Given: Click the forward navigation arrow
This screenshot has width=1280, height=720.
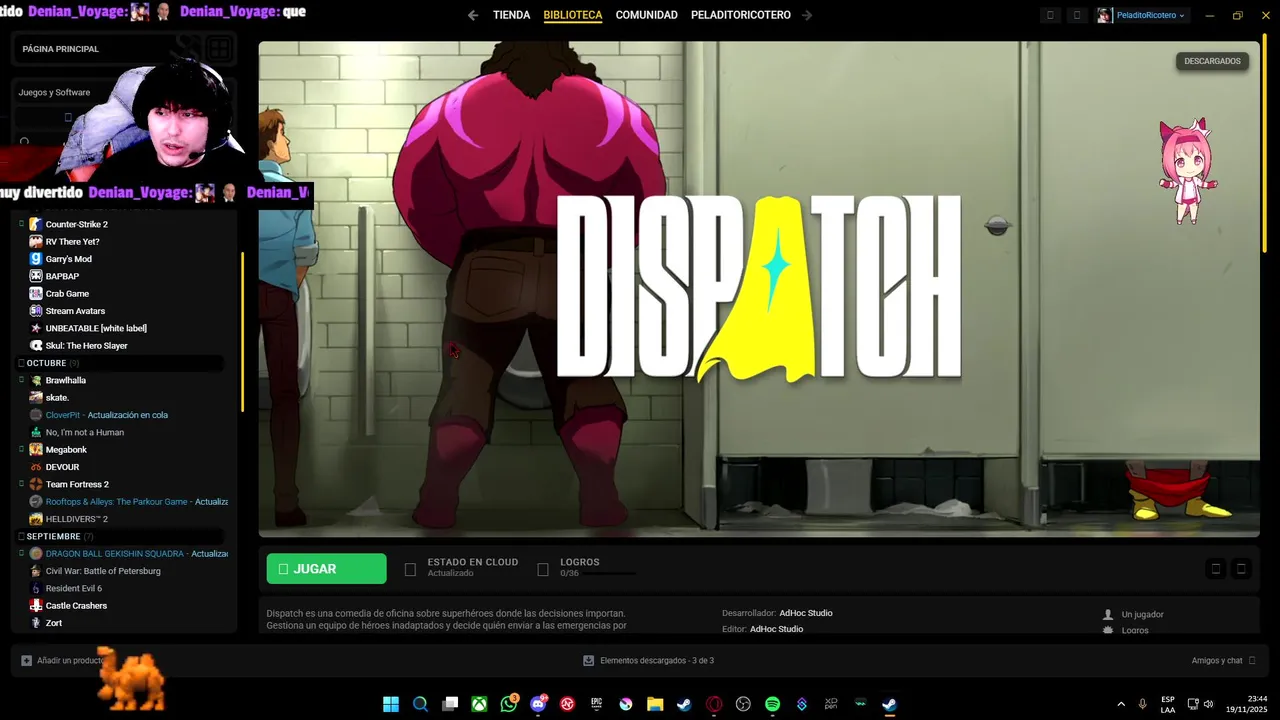Looking at the screenshot, I should 807,15.
